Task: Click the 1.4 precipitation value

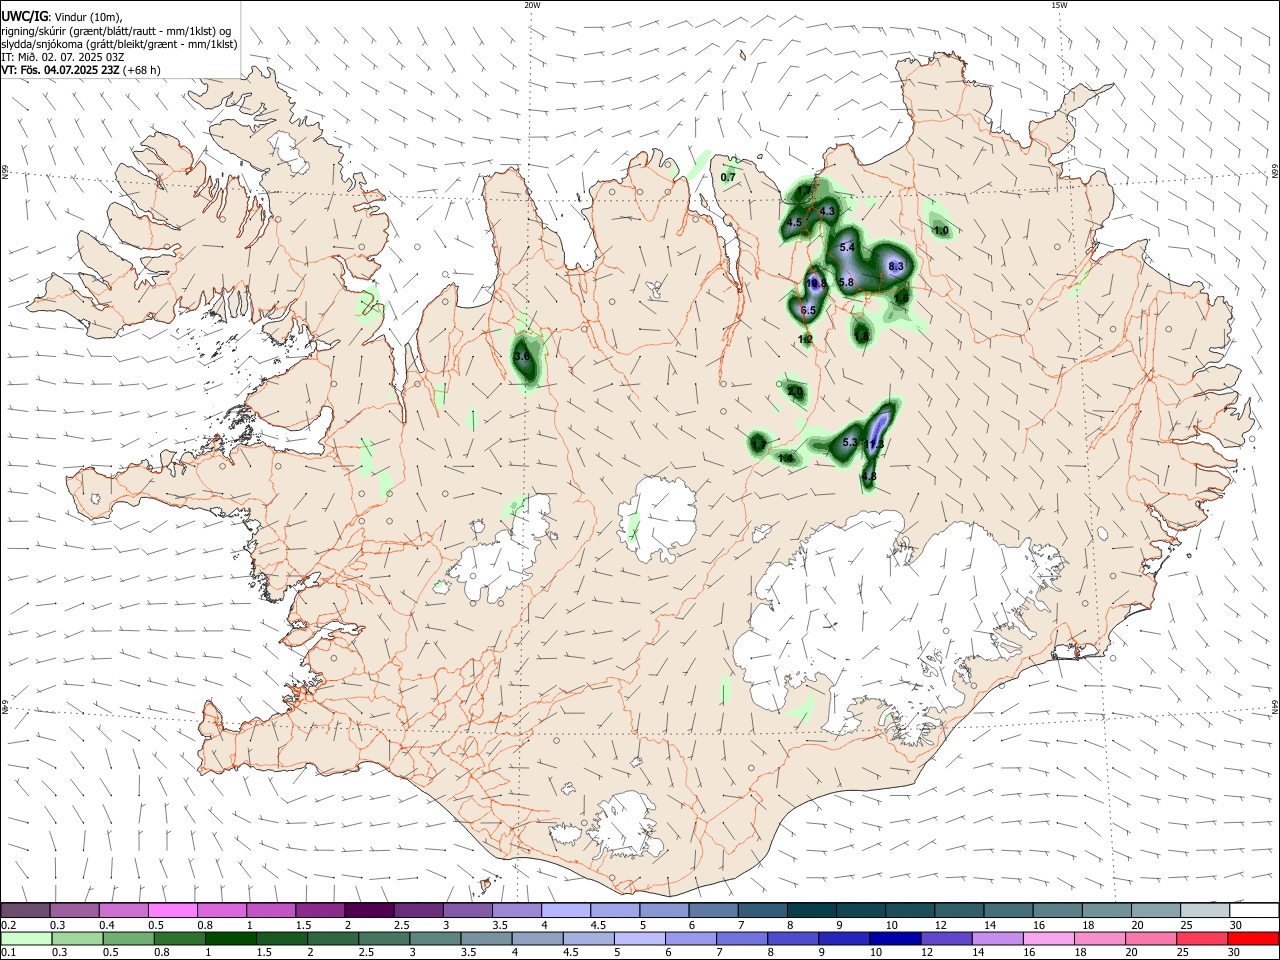Action: click(785, 458)
